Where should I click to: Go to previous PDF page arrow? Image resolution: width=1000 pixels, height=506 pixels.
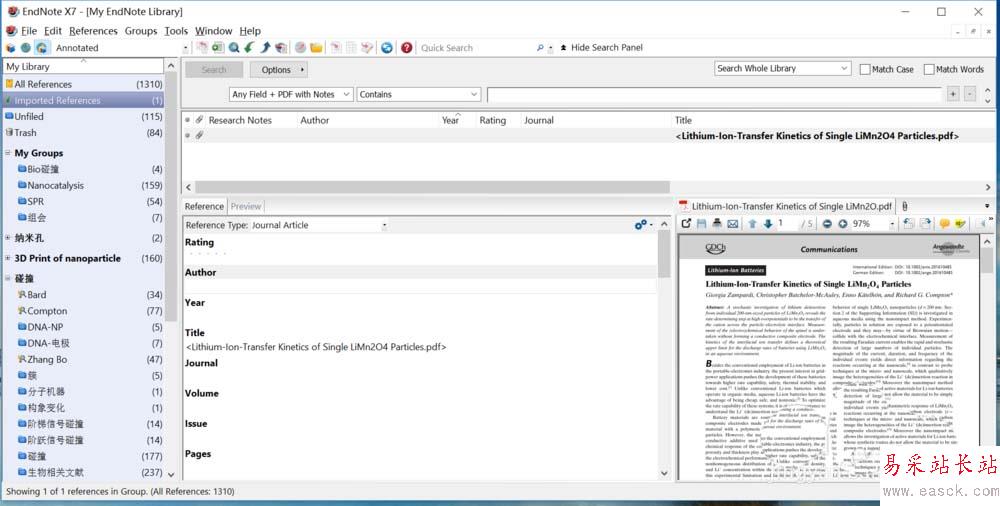click(x=753, y=224)
